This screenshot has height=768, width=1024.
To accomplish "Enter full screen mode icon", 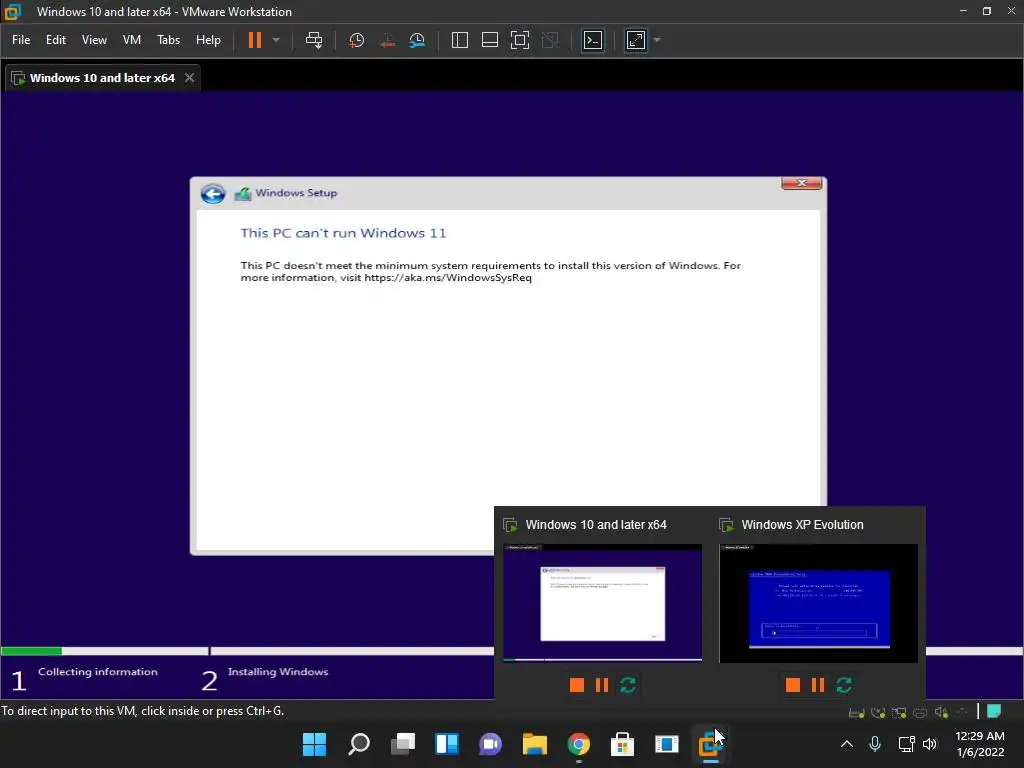I will 520,40.
